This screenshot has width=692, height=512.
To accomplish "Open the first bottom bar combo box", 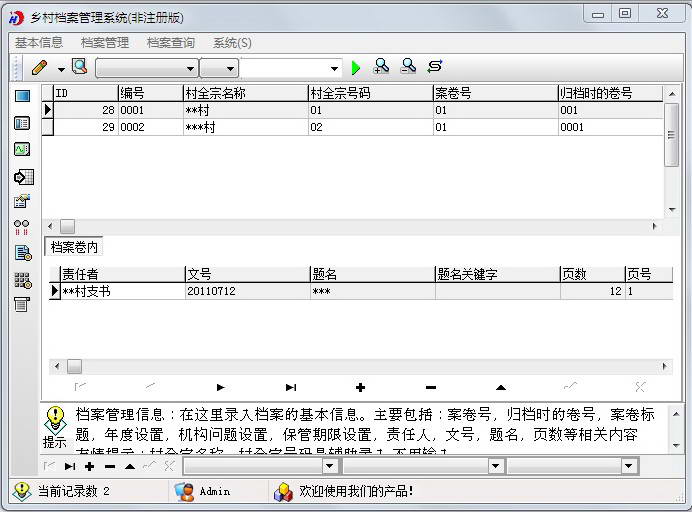I will [x=329, y=466].
